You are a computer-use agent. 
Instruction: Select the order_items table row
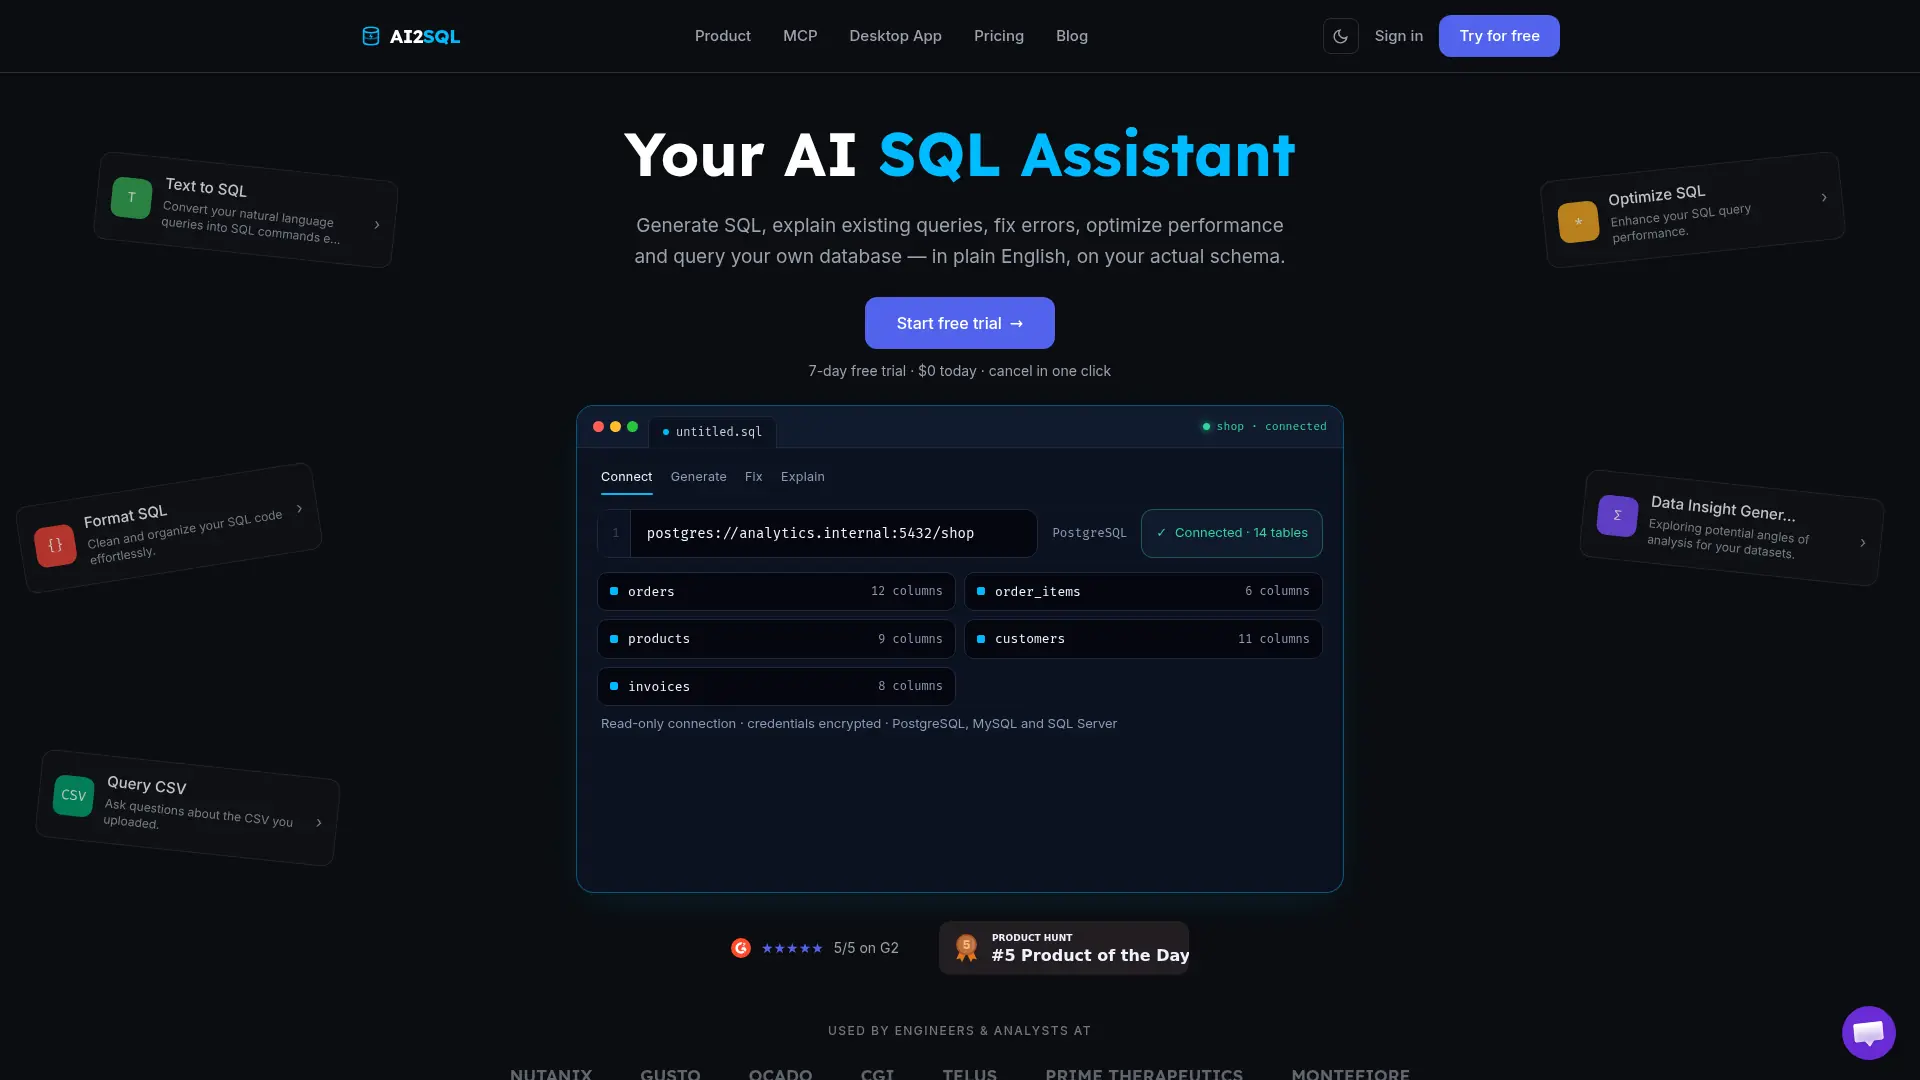(1143, 591)
